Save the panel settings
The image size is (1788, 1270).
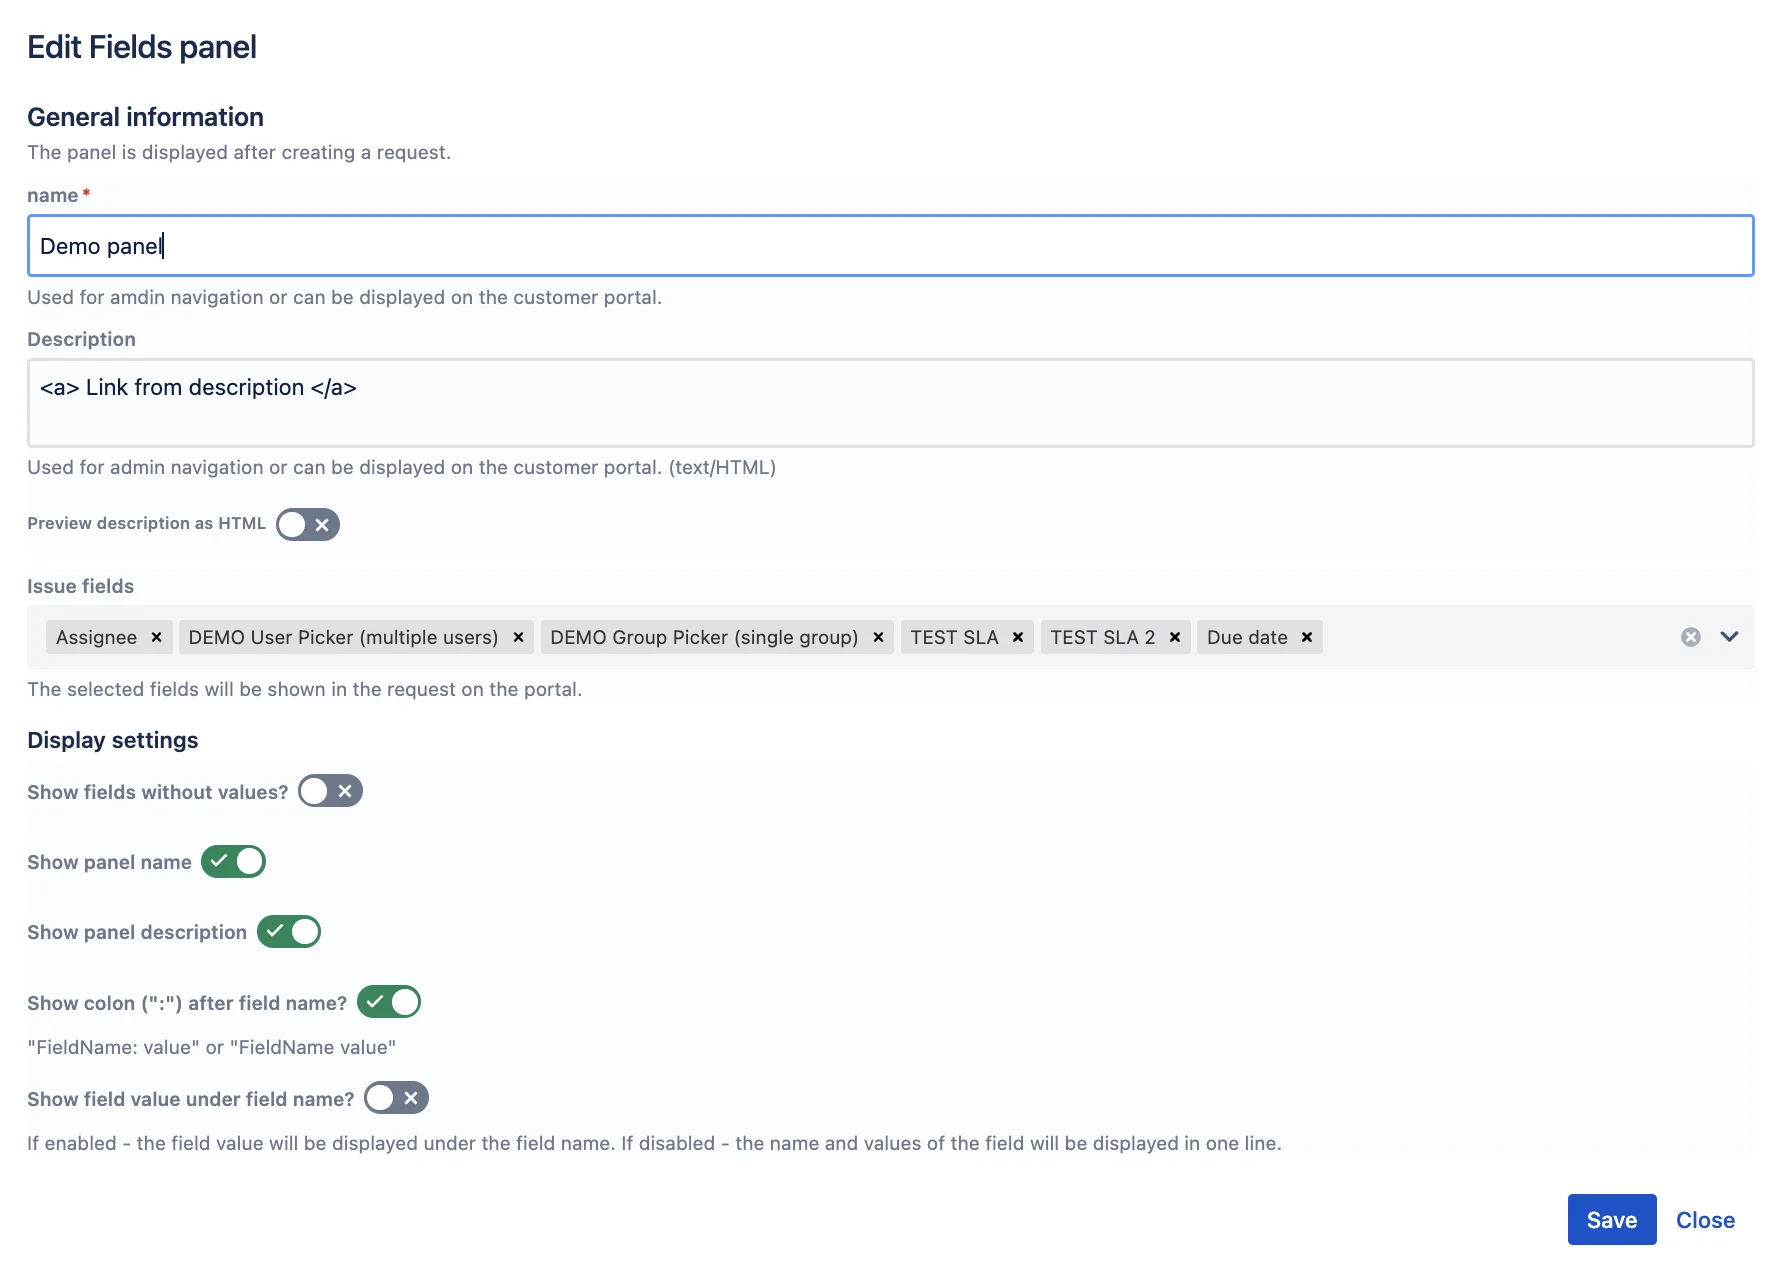1612,1220
